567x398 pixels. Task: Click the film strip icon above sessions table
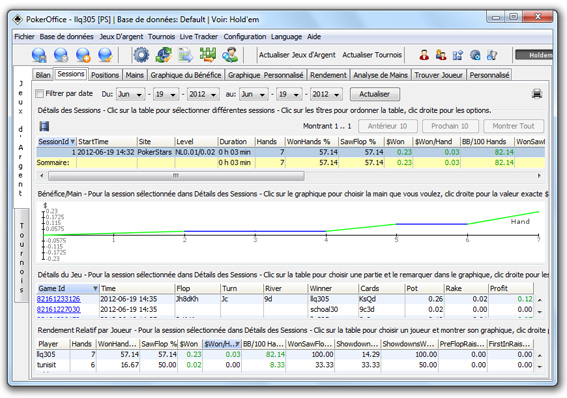click(x=44, y=126)
